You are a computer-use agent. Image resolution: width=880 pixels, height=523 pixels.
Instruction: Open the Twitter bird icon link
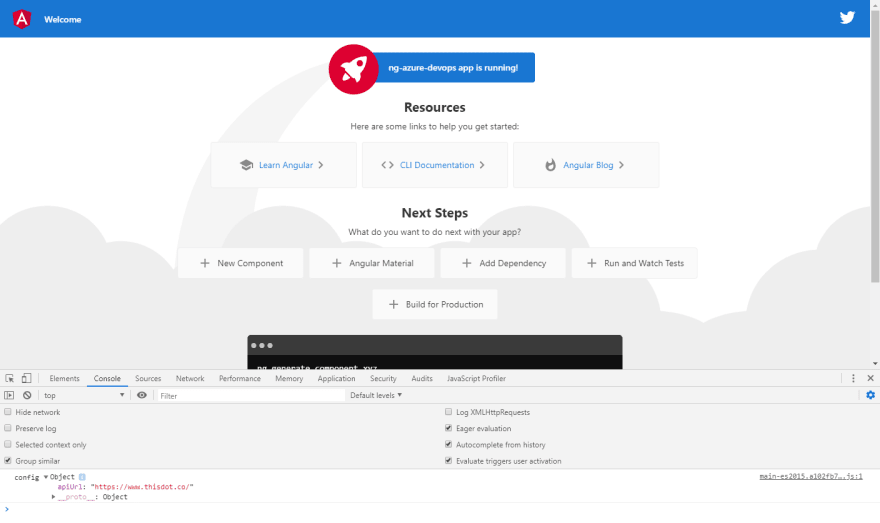[847, 17]
